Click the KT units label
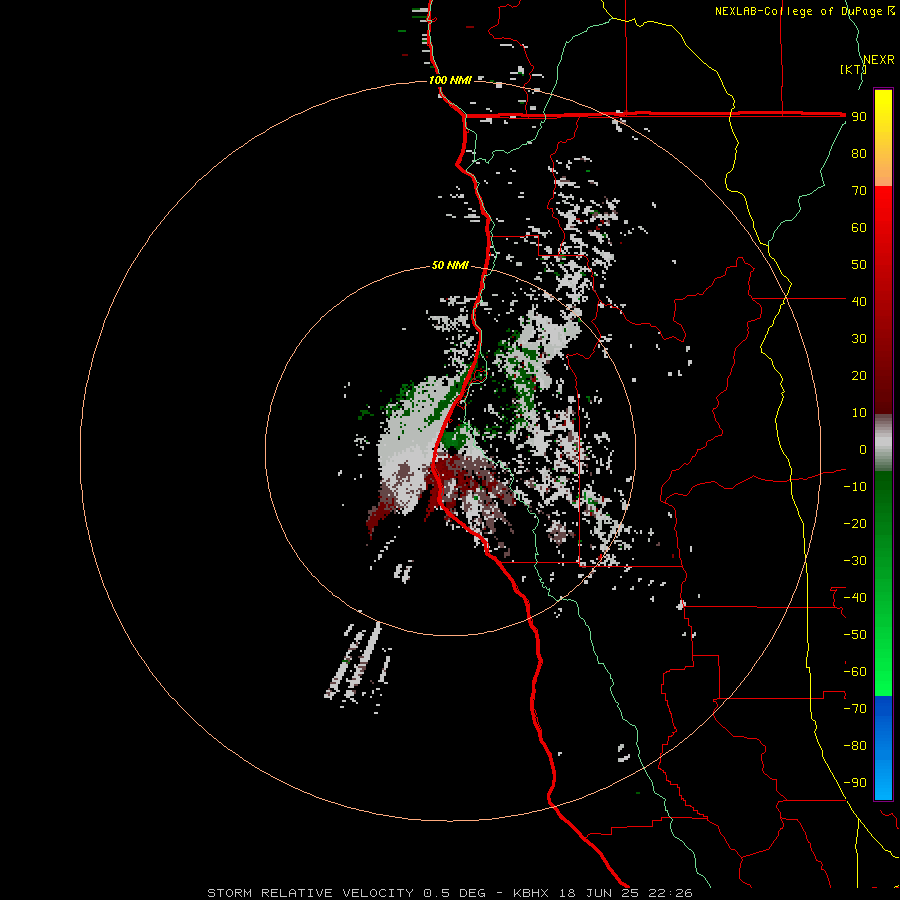900x900 pixels. [853, 69]
